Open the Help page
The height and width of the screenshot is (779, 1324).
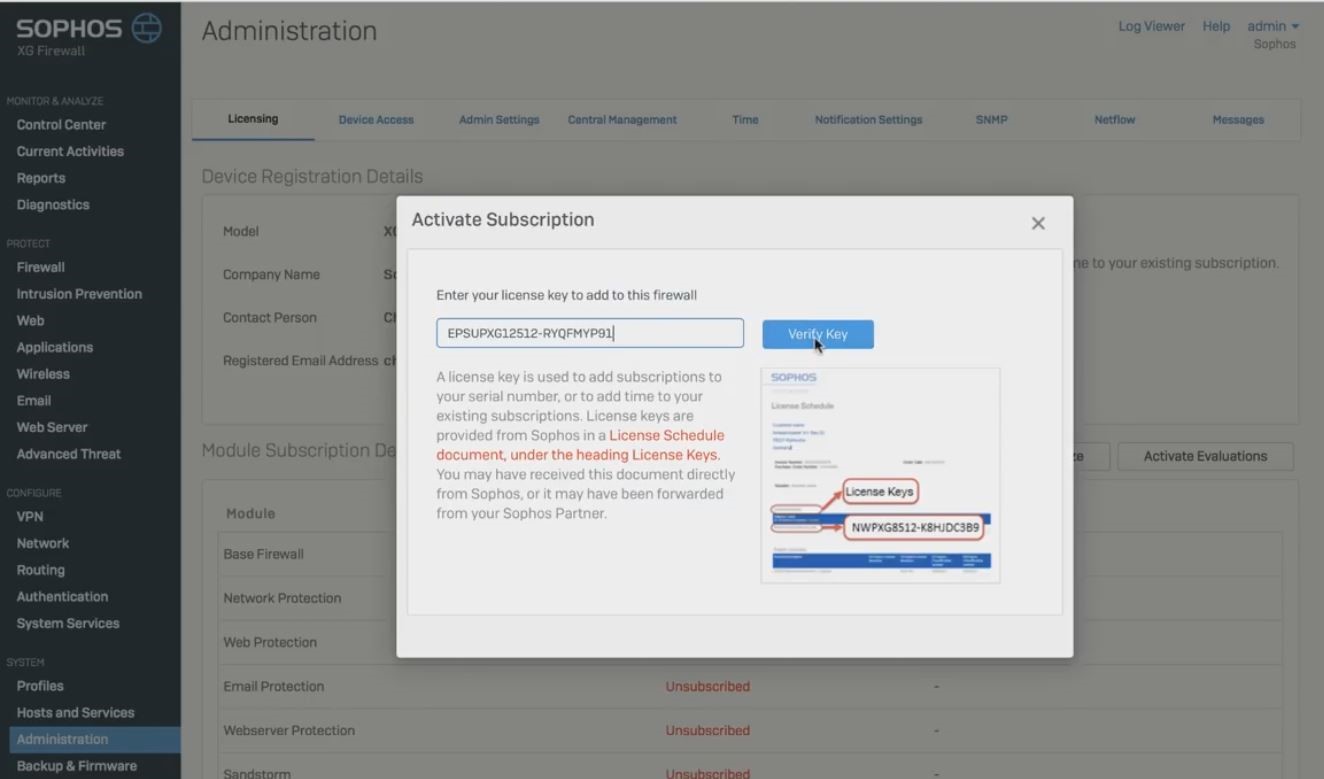[x=1216, y=26]
